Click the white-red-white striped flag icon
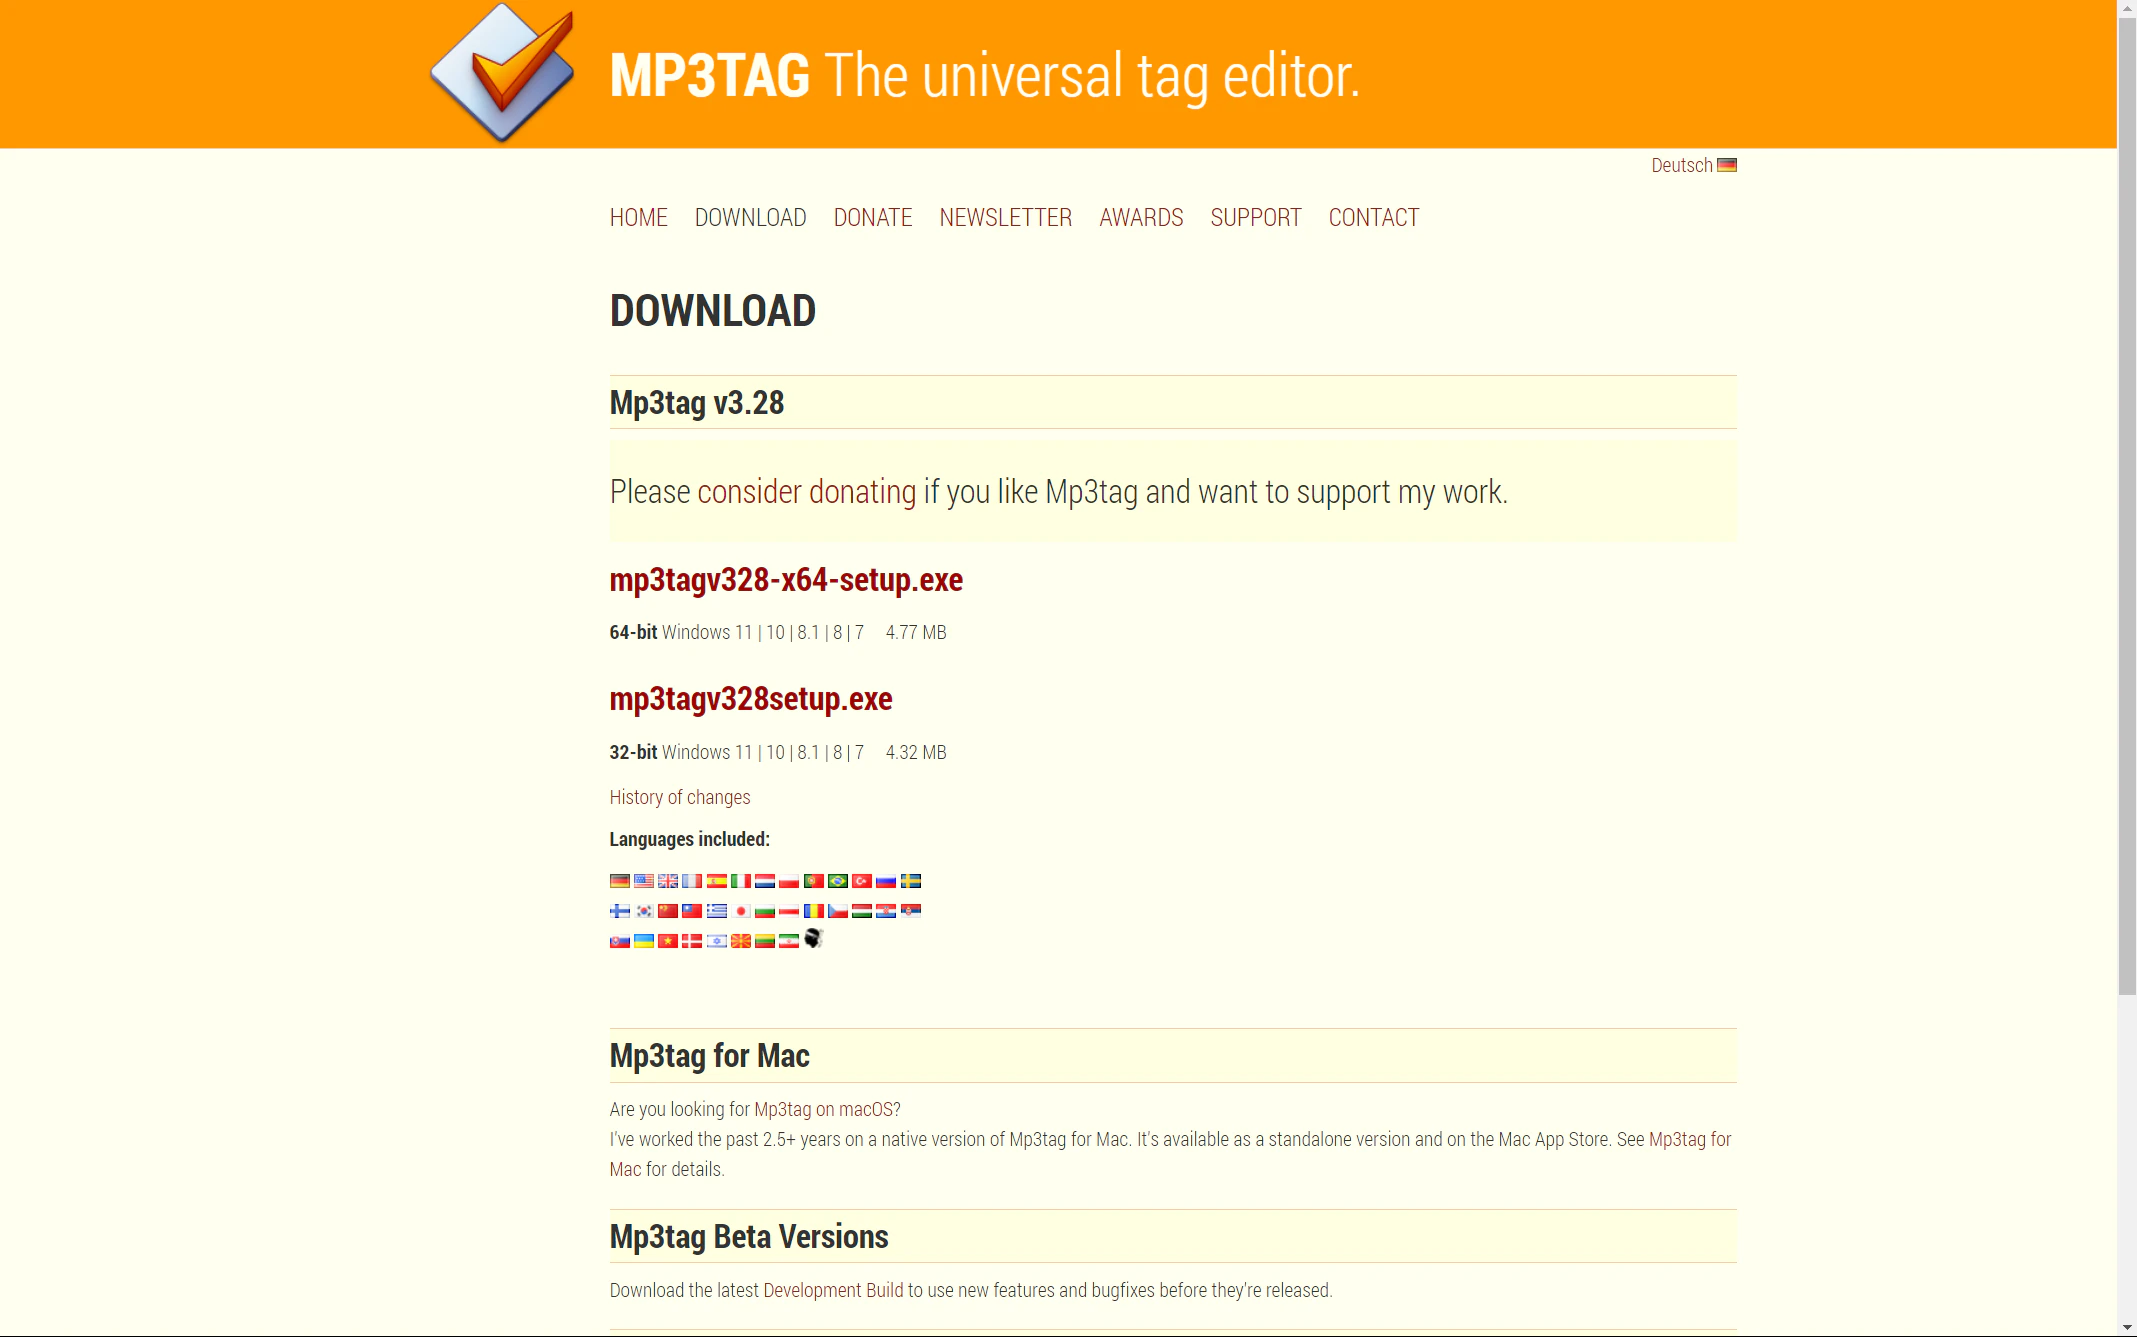 click(x=789, y=911)
